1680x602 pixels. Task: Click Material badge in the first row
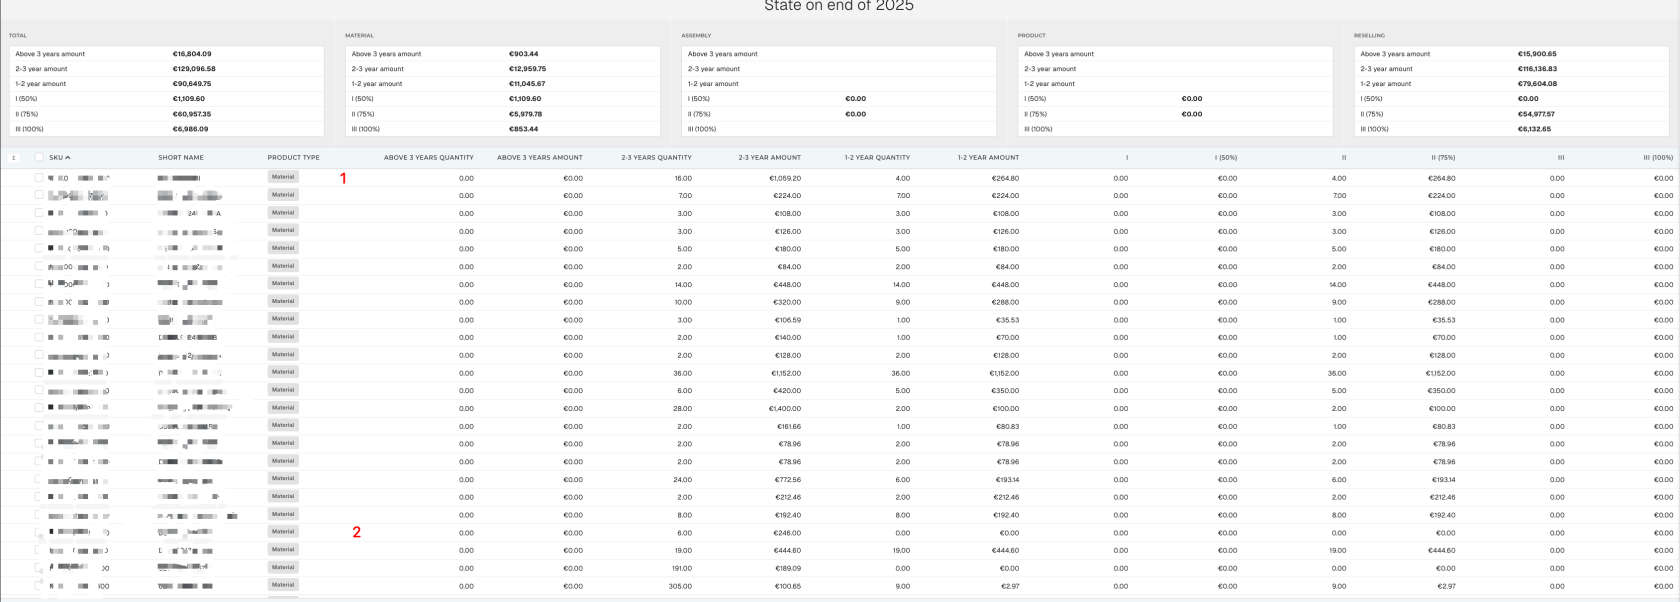tap(284, 177)
